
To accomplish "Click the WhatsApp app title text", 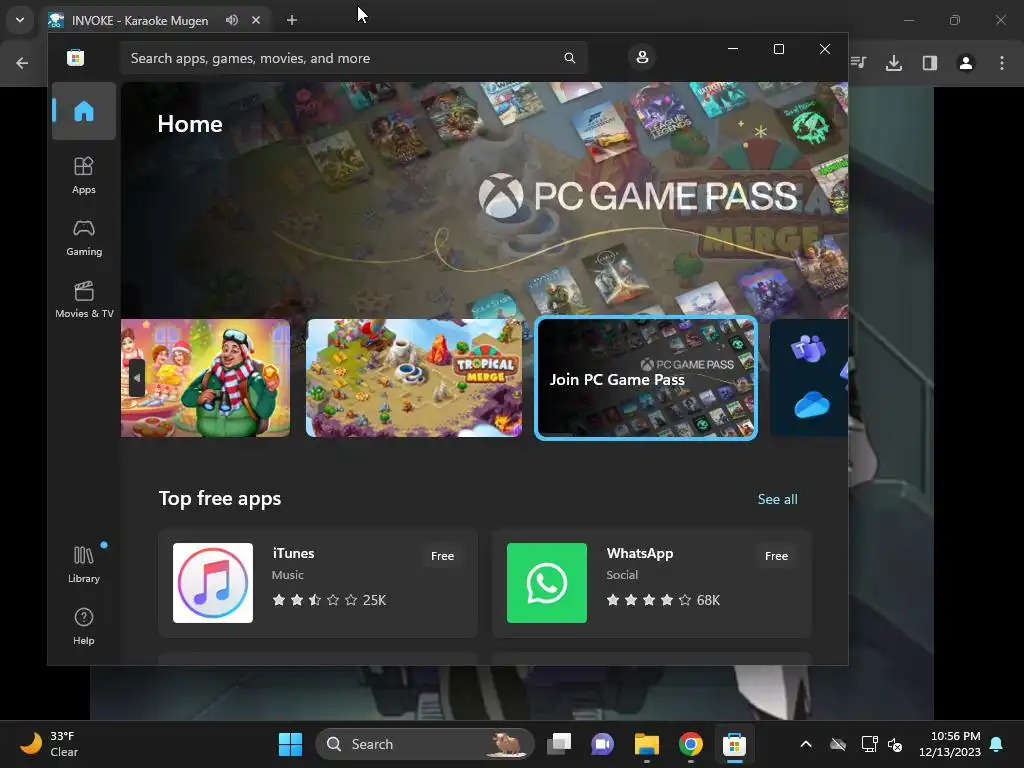I will [639, 553].
